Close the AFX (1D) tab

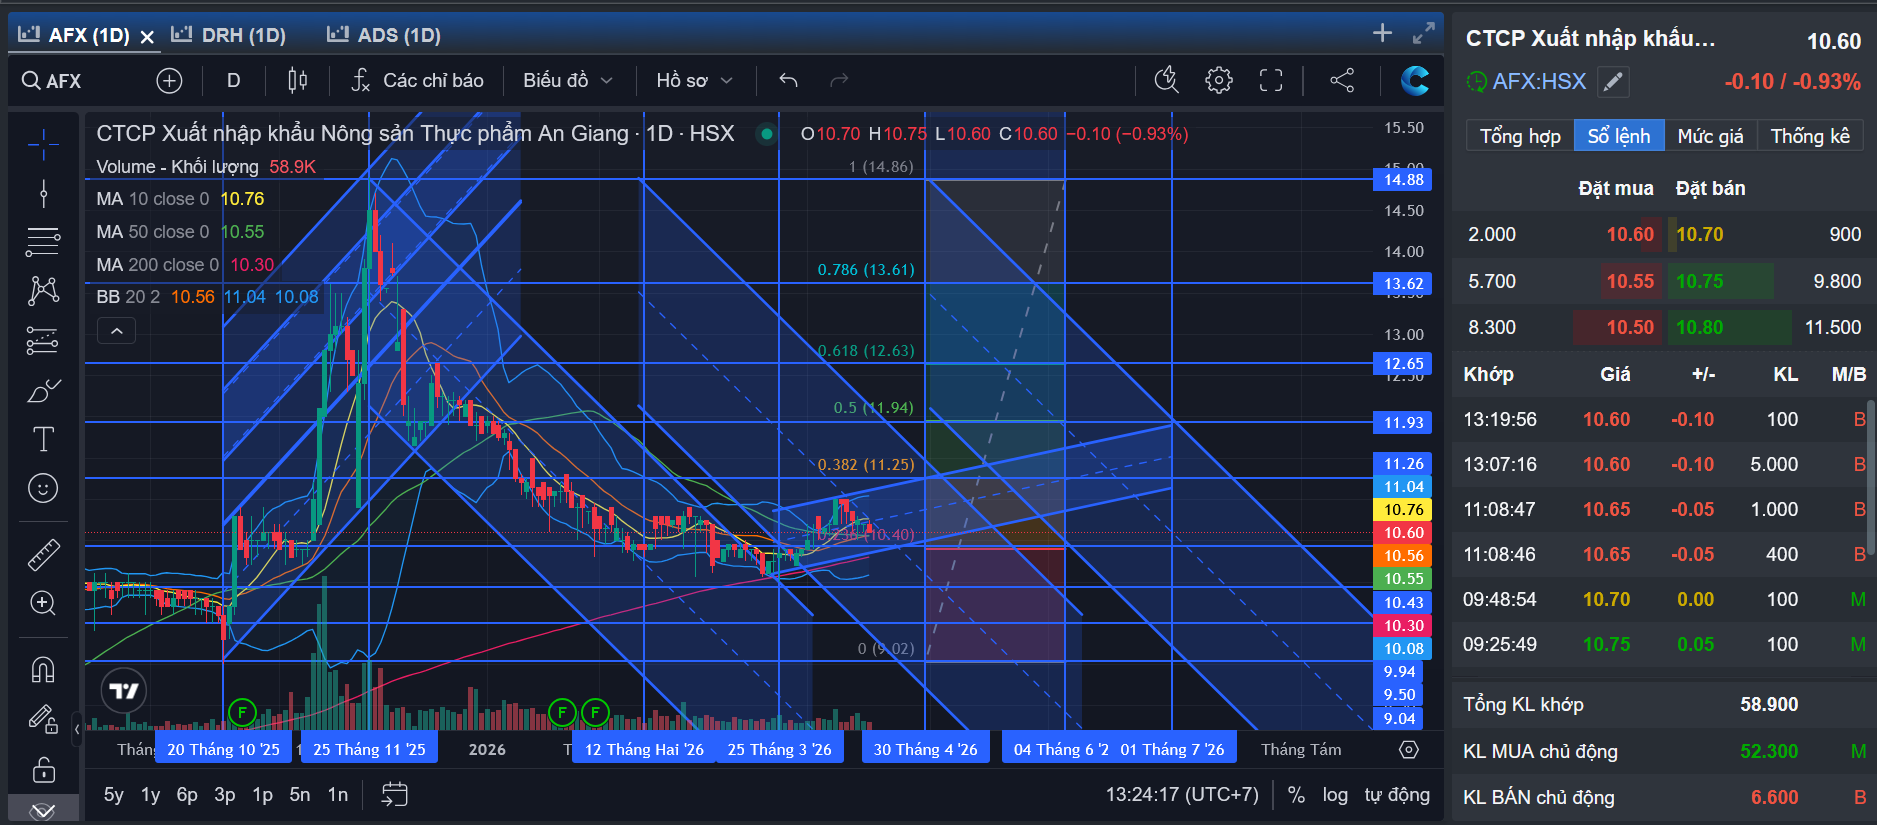pyautogui.click(x=147, y=37)
